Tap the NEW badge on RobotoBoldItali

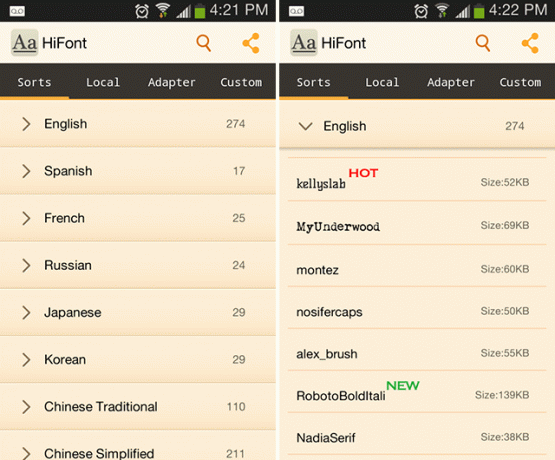coord(403,385)
